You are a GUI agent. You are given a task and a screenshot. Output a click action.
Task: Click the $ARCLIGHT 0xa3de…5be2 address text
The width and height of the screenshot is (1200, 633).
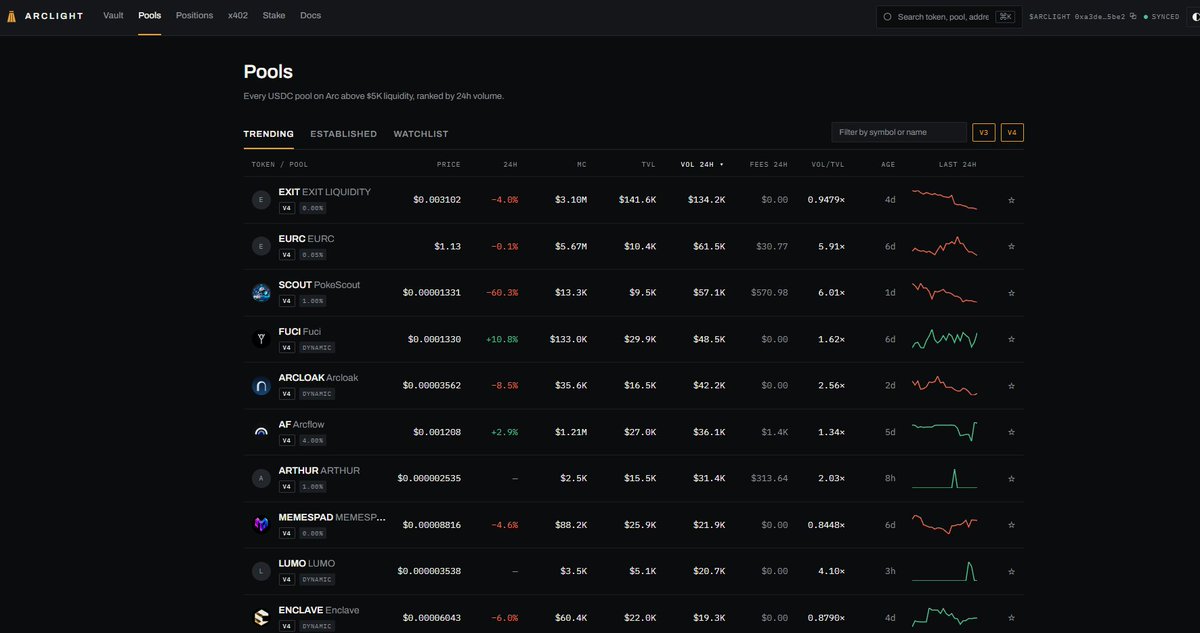pos(1077,17)
